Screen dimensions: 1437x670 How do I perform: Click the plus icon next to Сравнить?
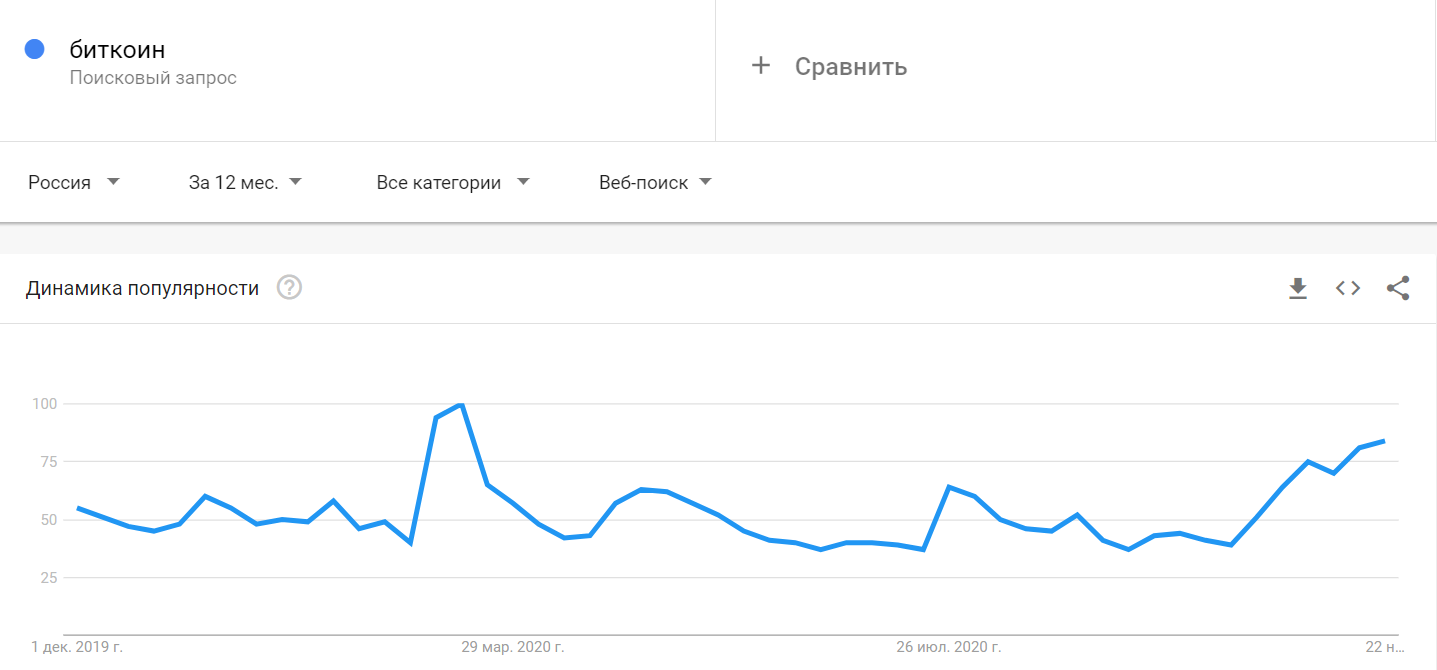click(x=761, y=66)
